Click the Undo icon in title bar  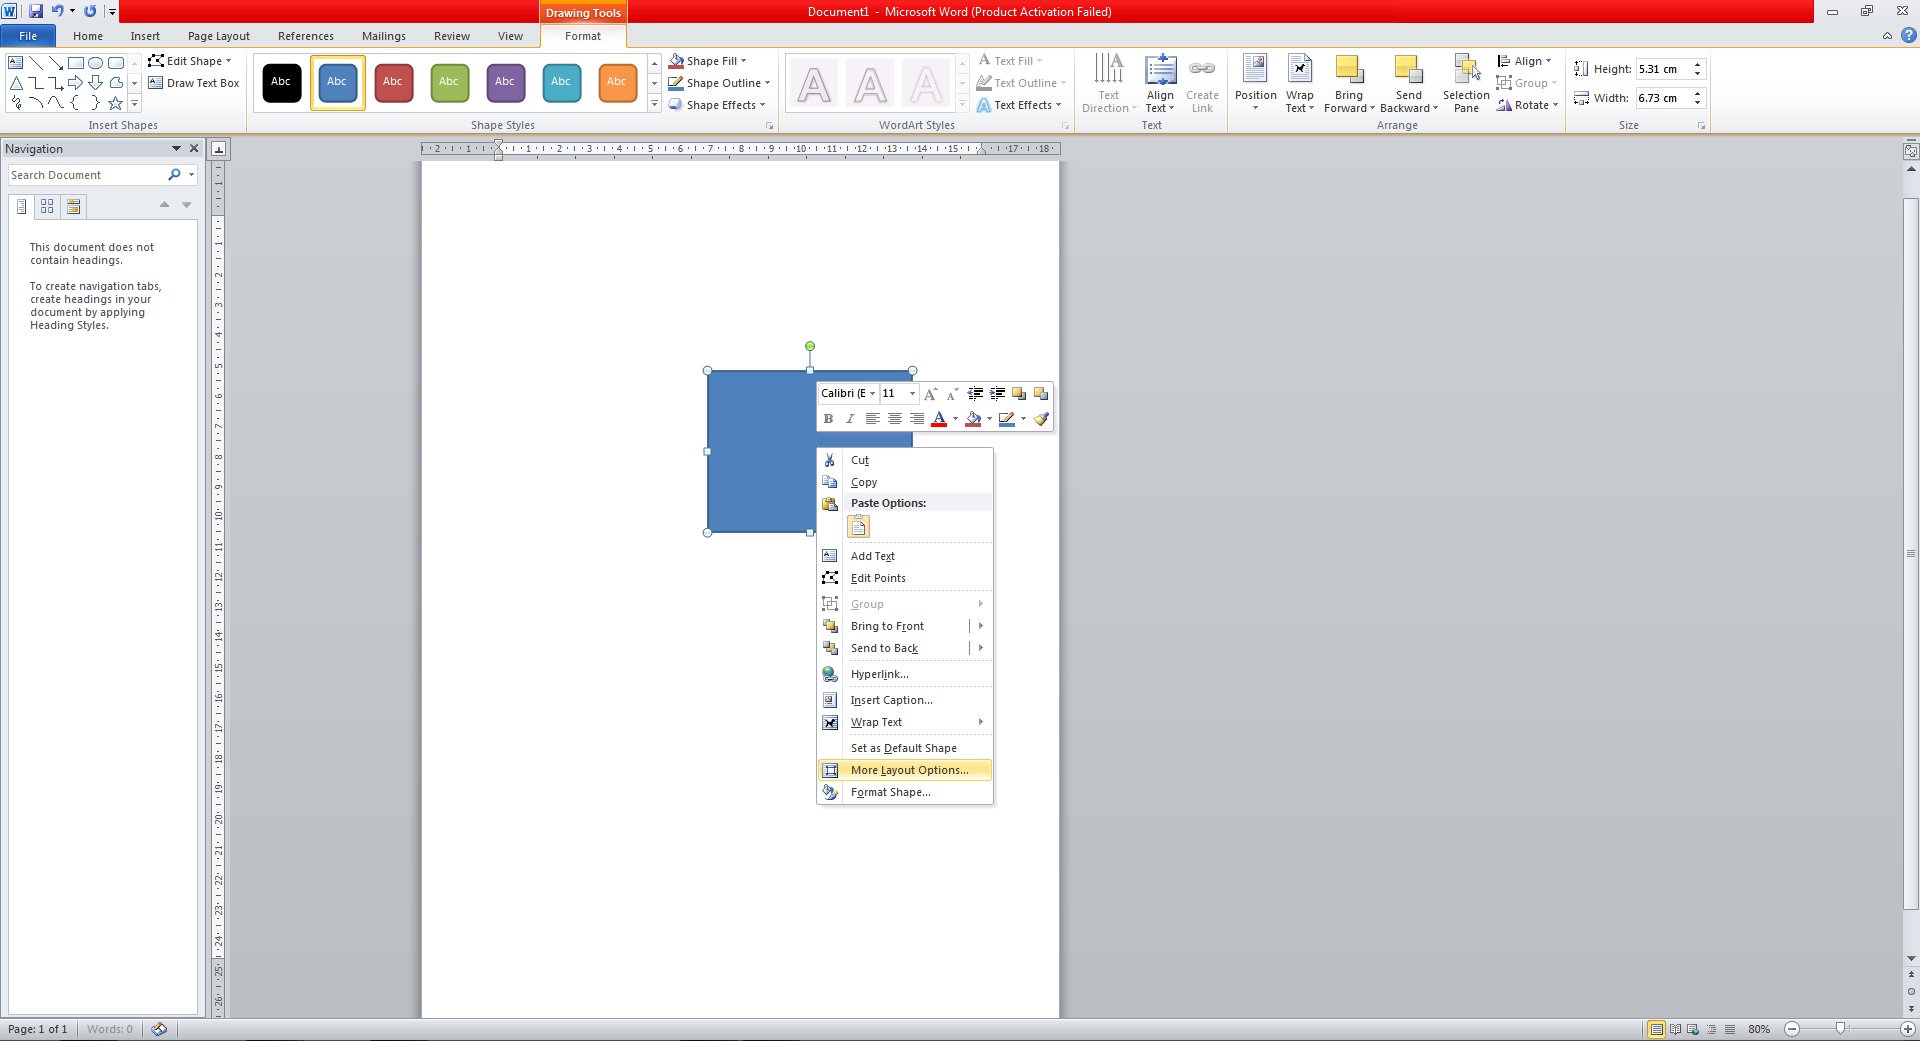57,11
